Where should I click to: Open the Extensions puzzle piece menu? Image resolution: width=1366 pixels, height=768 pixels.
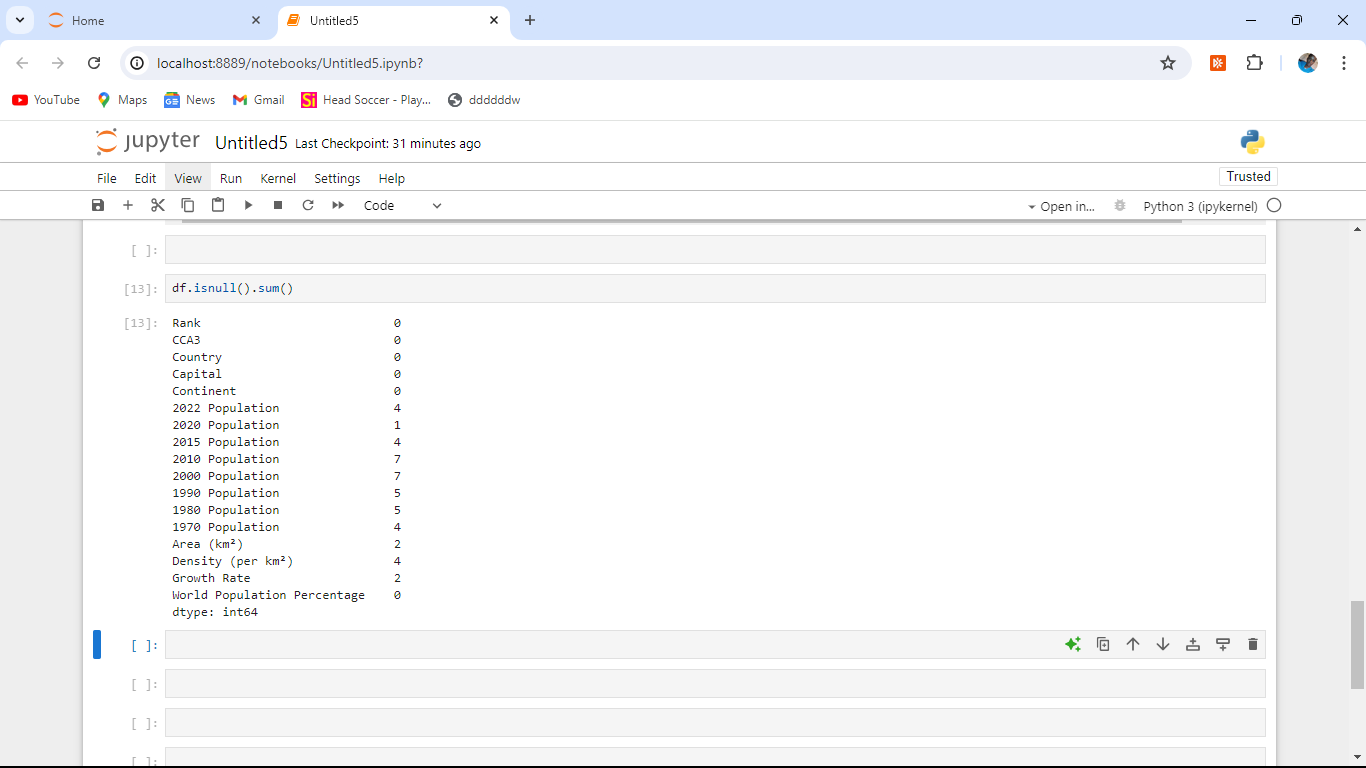(x=1254, y=63)
